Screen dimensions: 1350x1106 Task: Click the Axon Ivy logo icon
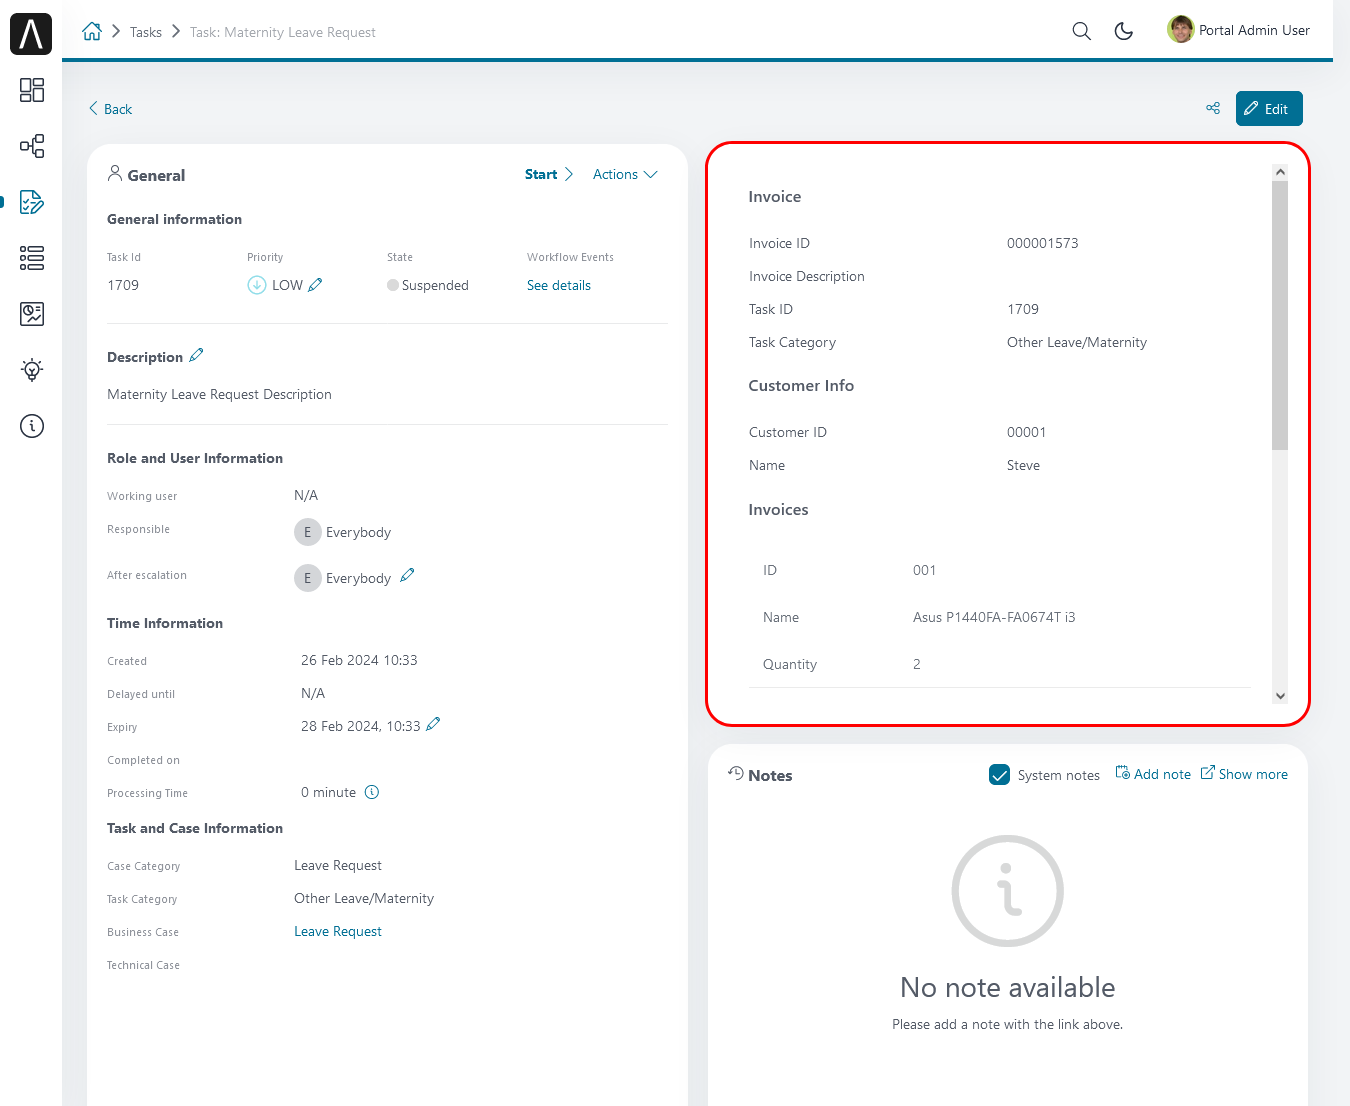pyautogui.click(x=31, y=33)
